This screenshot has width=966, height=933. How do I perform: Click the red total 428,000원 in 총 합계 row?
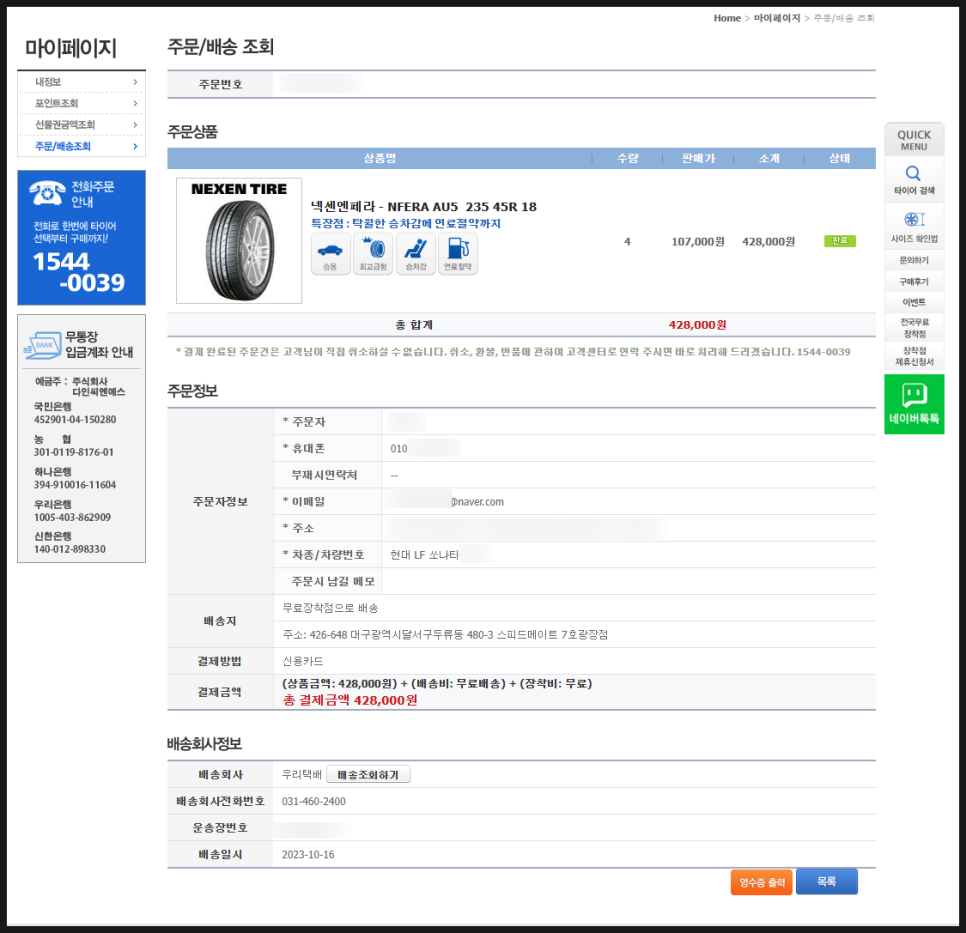coord(697,325)
